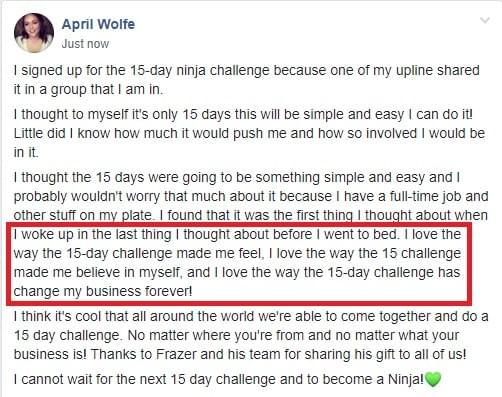Screen dimensions: 502x397
Task: Click the highlighted text 'change my business forever!'
Action: click(103, 291)
